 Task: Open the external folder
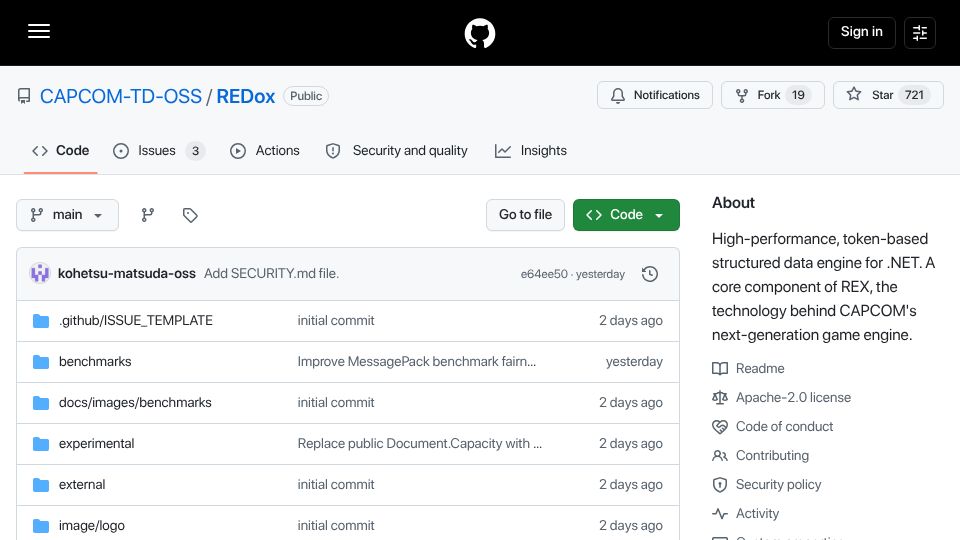click(x=82, y=485)
